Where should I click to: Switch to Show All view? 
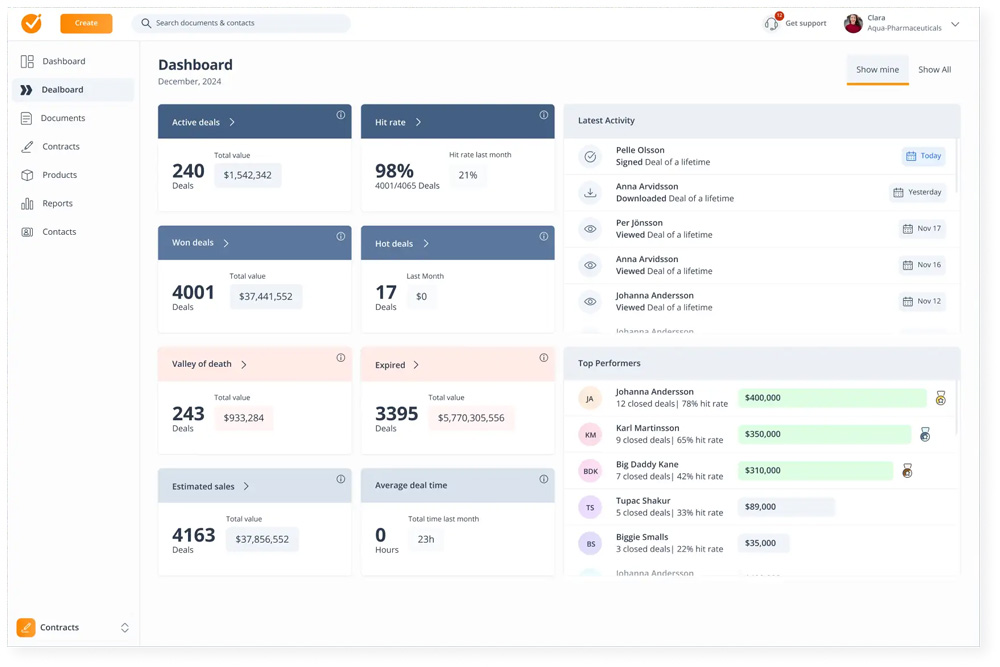[x=934, y=70]
